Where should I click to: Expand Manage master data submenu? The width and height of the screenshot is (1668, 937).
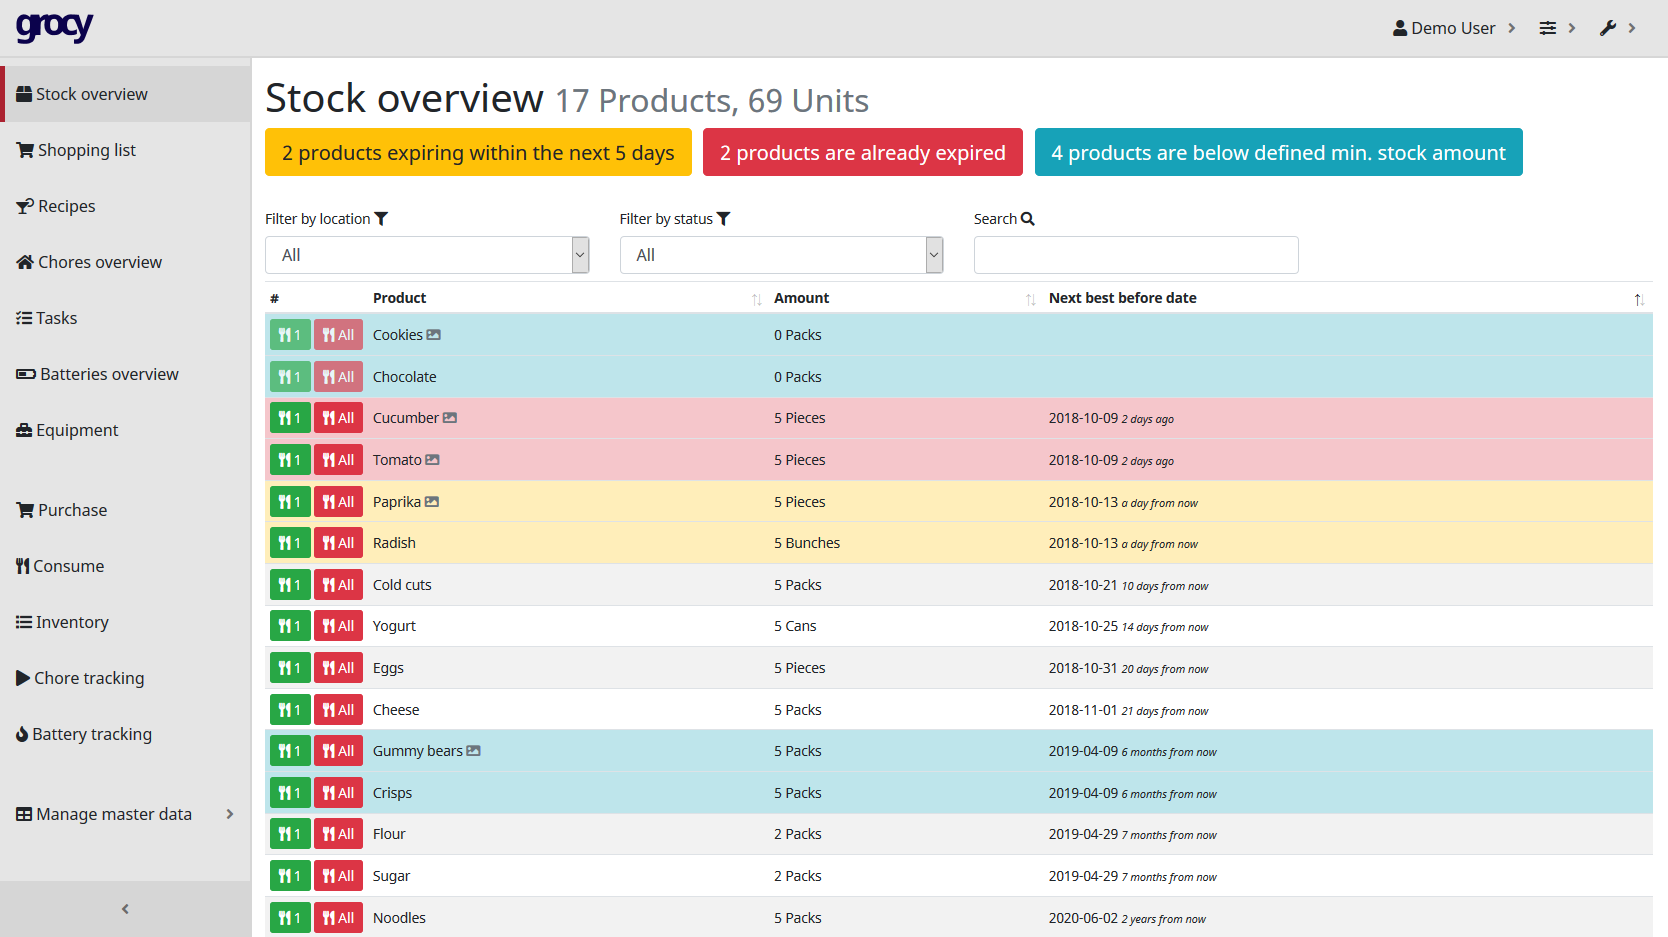point(125,814)
